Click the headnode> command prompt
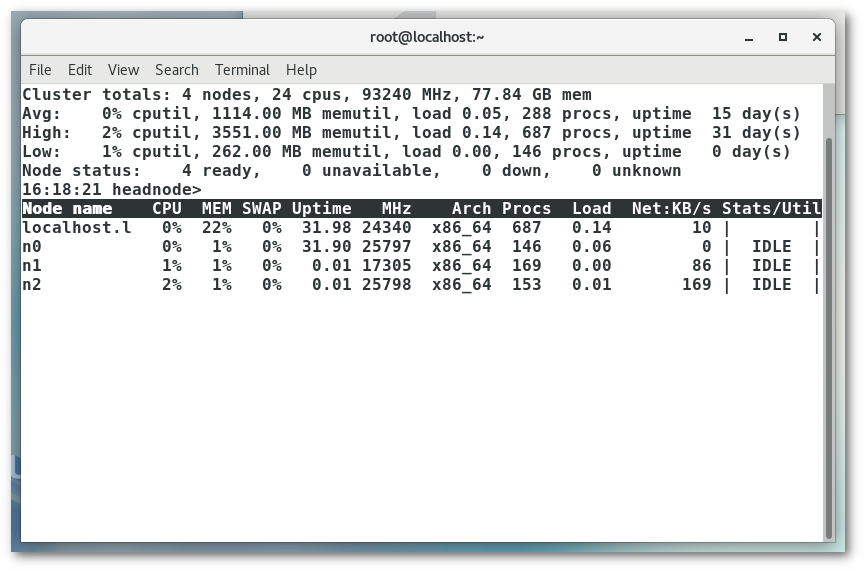 pos(156,190)
